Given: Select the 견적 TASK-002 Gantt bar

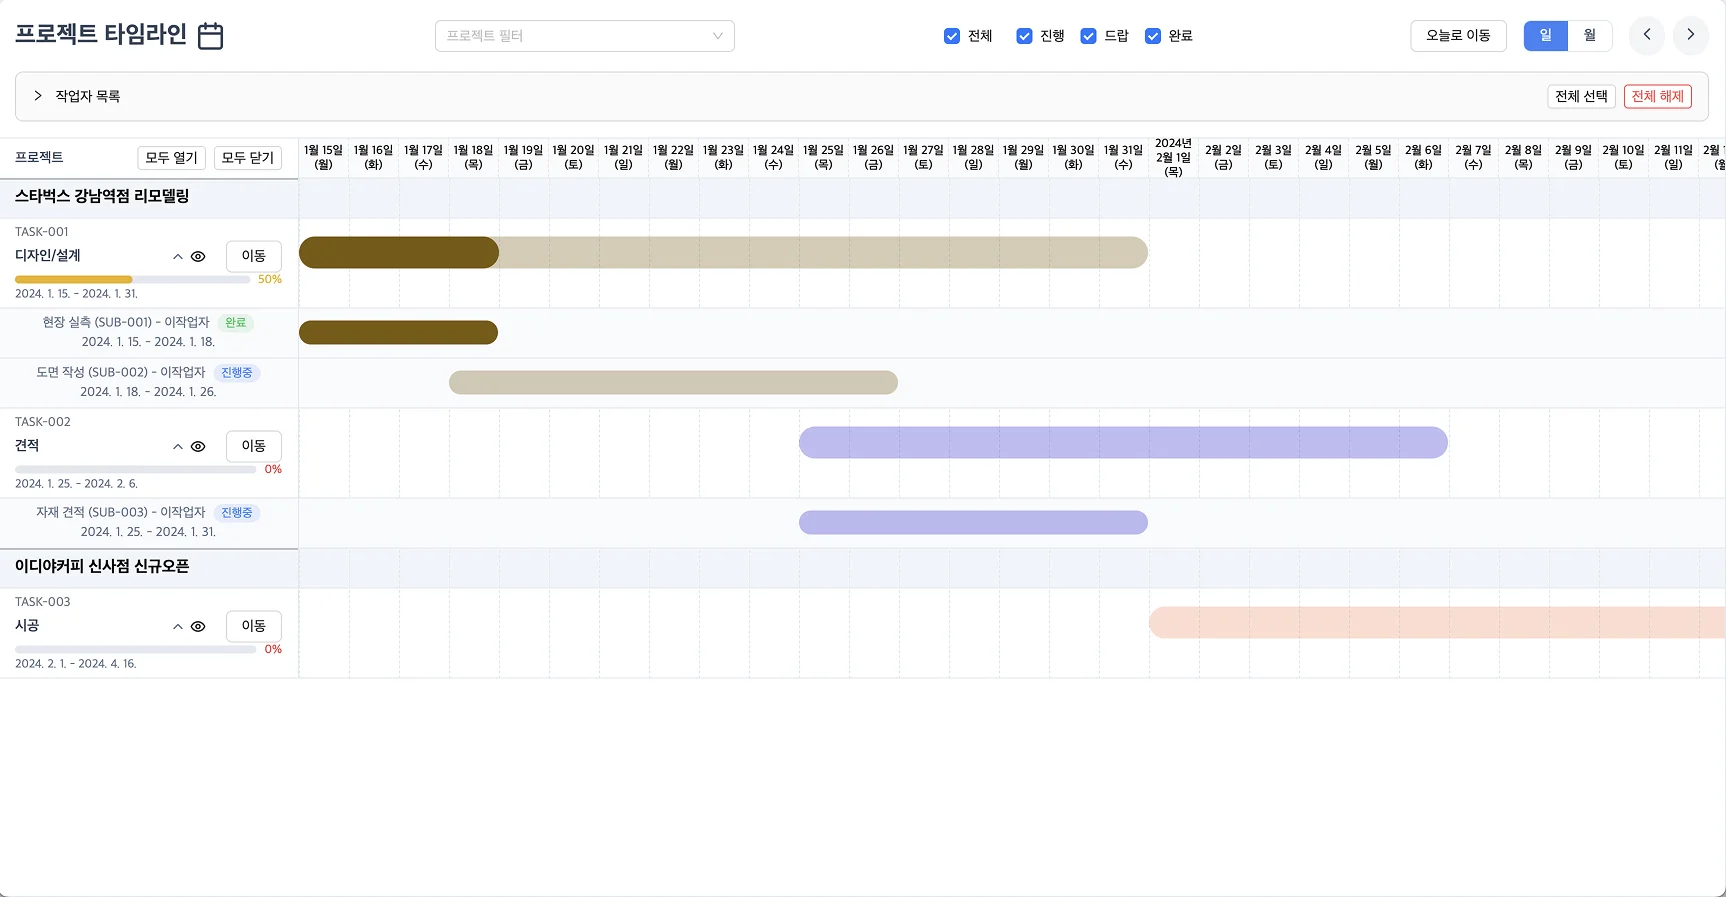Looking at the screenshot, I should click(x=1123, y=443).
